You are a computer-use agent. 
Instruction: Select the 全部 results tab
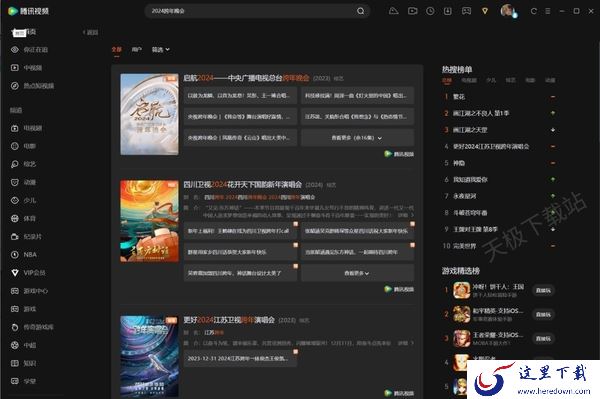pos(116,50)
